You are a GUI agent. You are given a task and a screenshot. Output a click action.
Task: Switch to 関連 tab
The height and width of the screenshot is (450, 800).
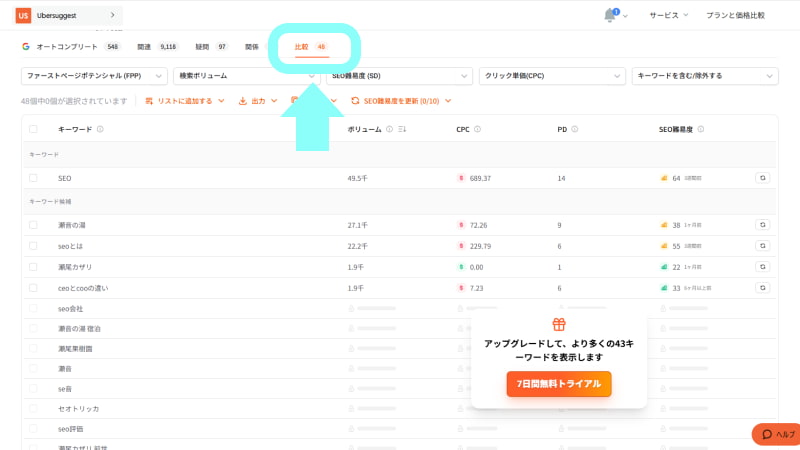pyautogui.click(x=157, y=46)
